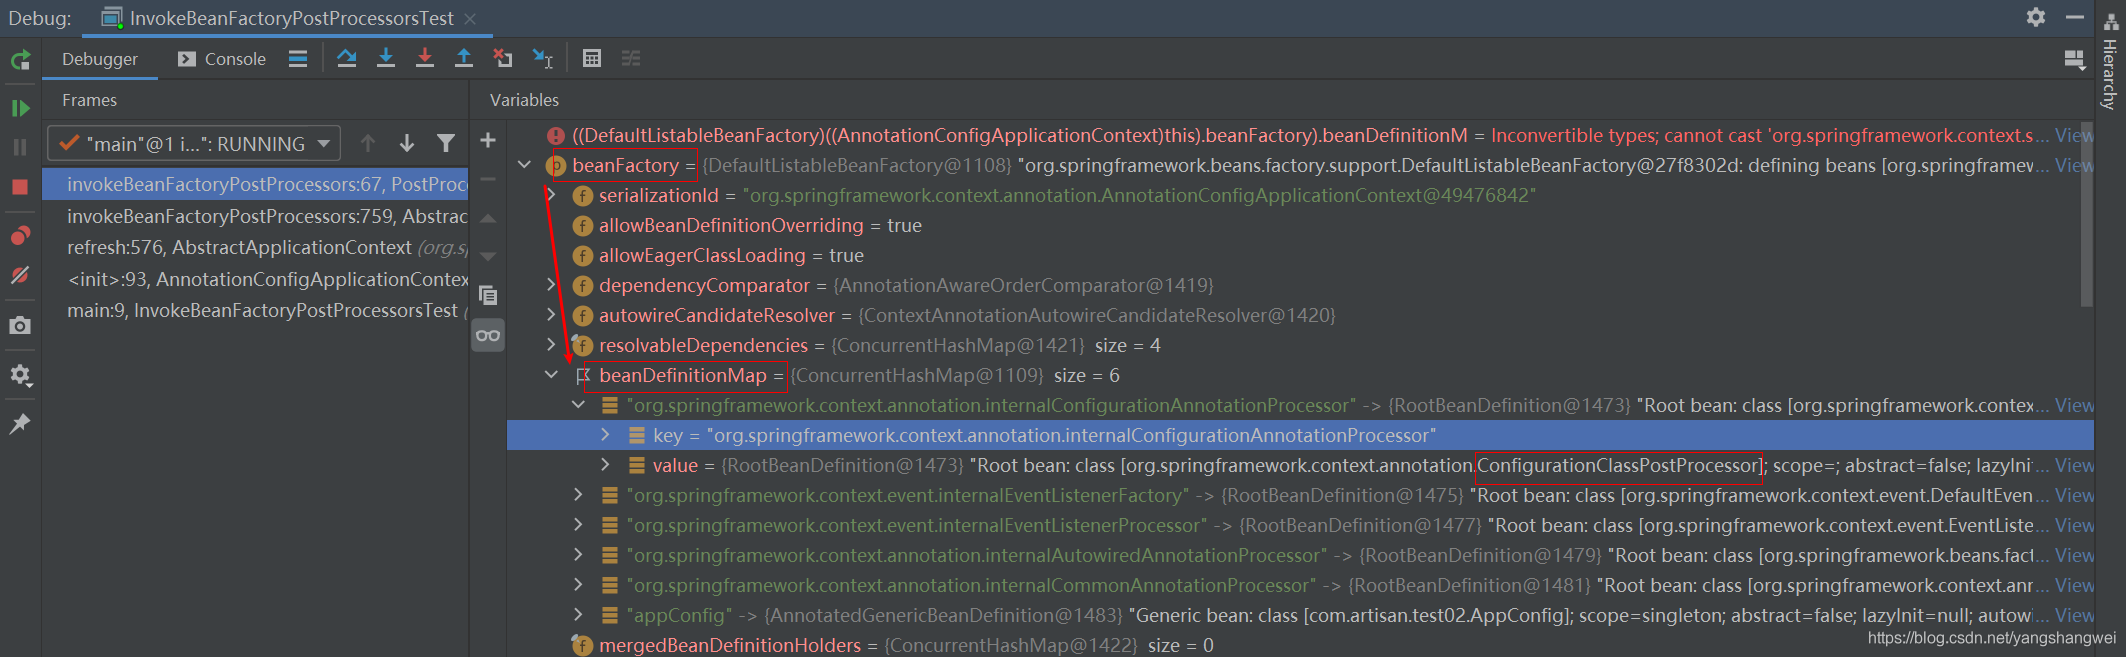Click View link on beanFactory row
The width and height of the screenshot is (2126, 657).
[2073, 165]
